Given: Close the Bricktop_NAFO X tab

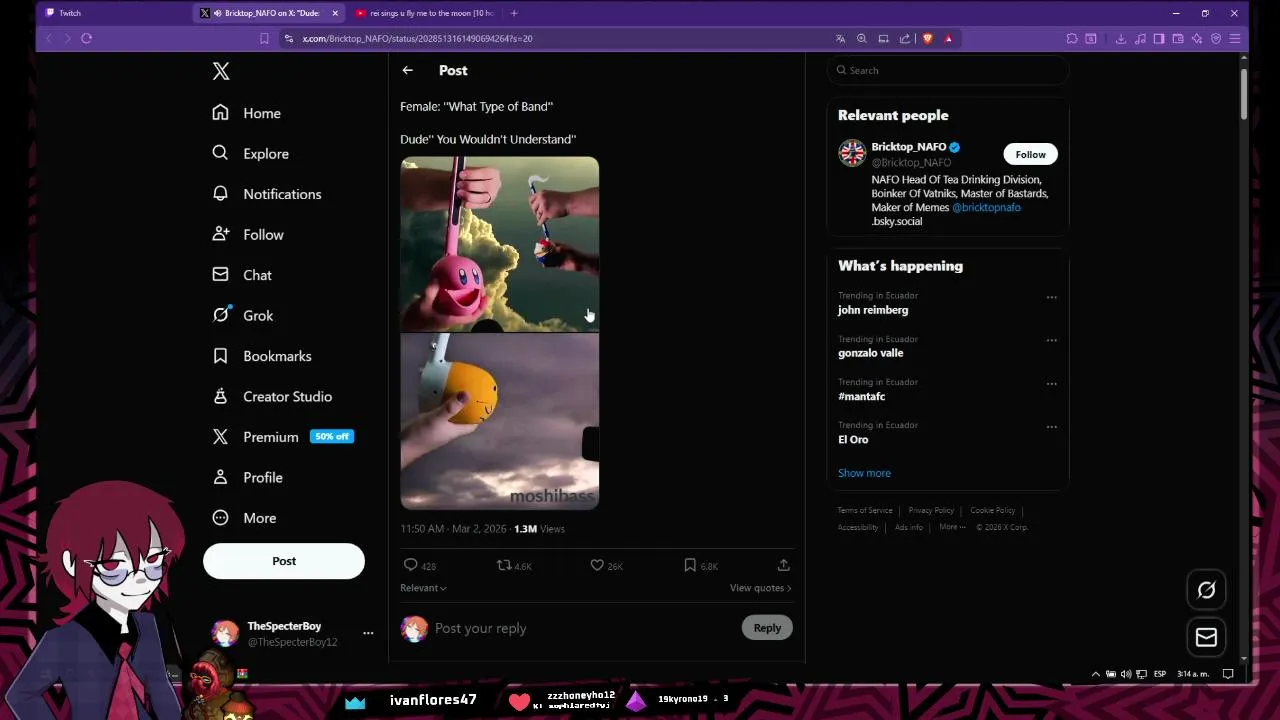Looking at the screenshot, I should [x=335, y=13].
